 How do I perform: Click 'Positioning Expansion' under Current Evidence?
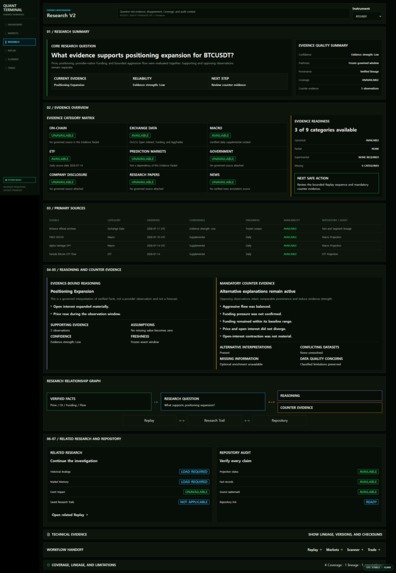click(69, 85)
